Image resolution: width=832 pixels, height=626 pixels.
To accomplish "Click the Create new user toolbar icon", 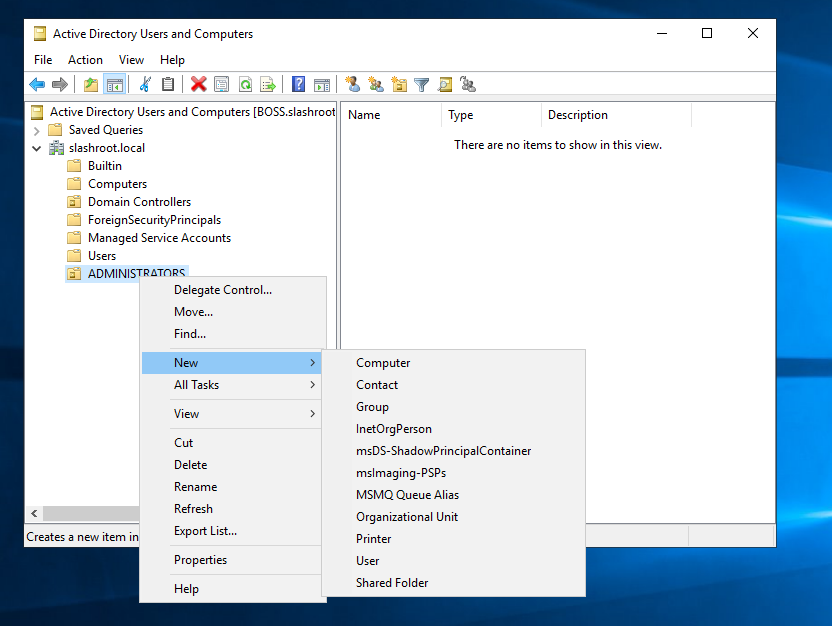I will [352, 85].
